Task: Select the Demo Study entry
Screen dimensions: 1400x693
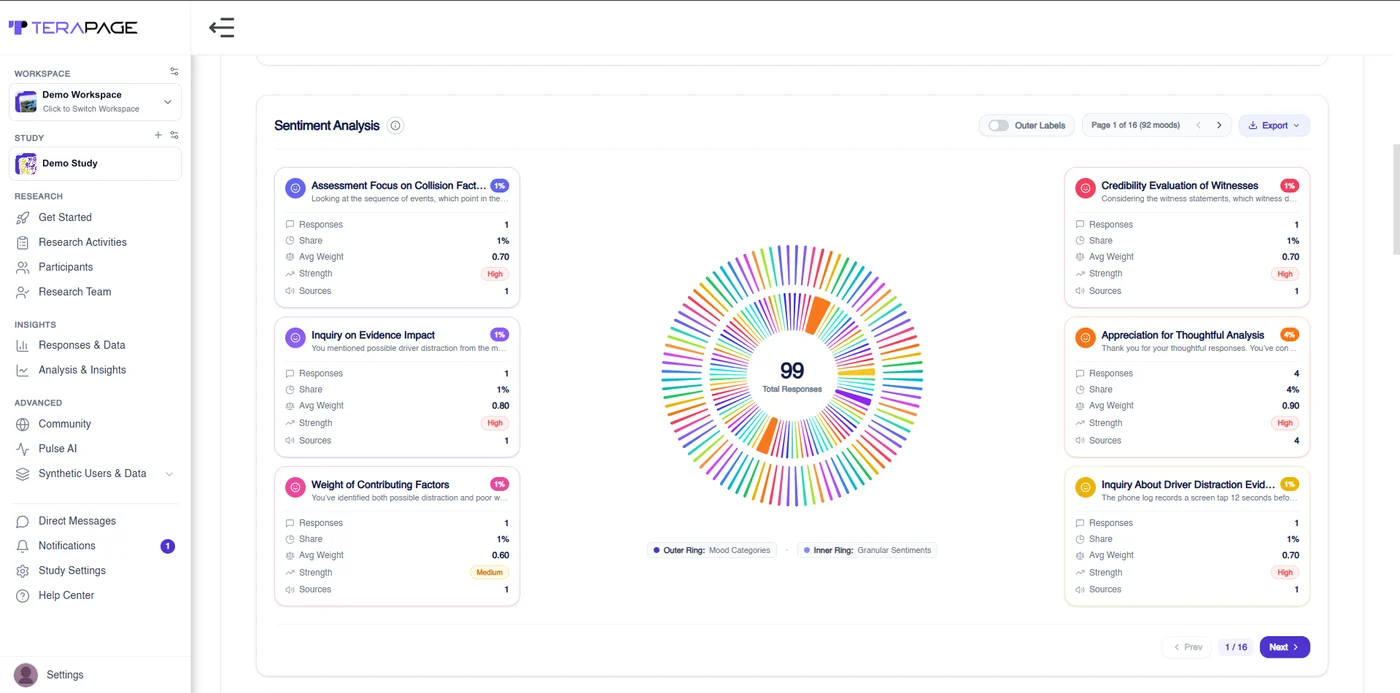Action: click(x=96, y=164)
